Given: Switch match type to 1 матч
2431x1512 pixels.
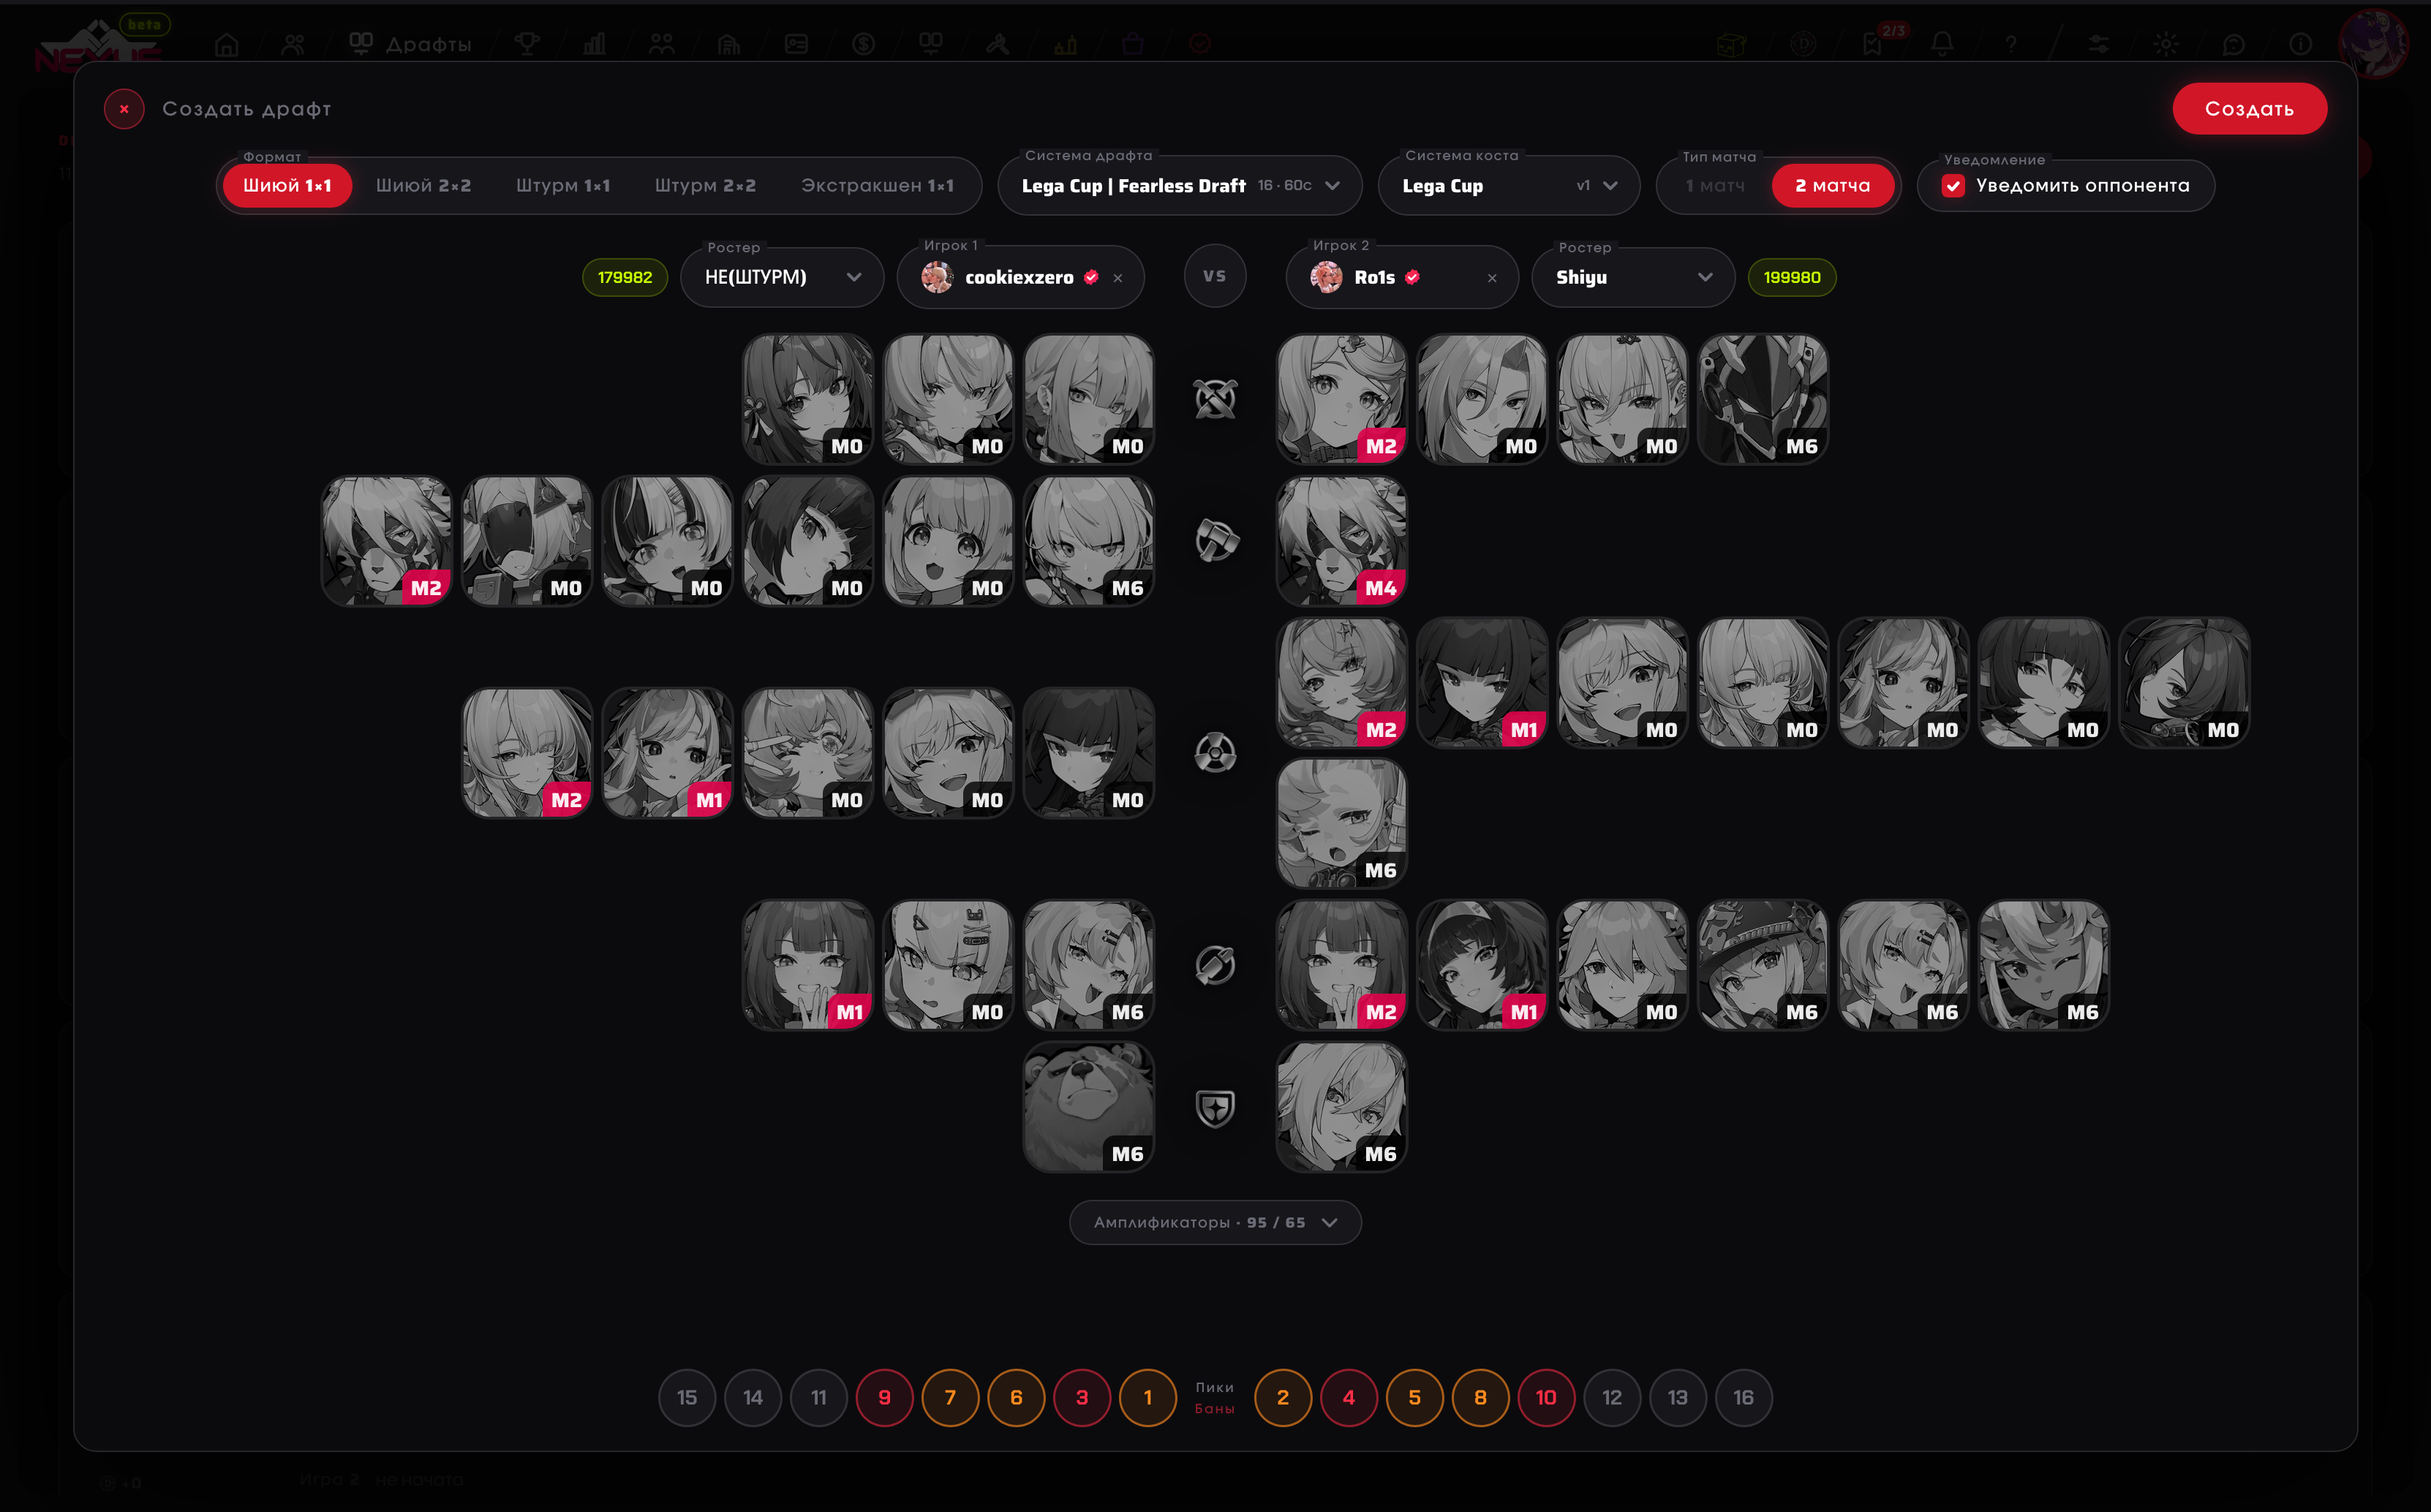Looking at the screenshot, I should 1714,186.
